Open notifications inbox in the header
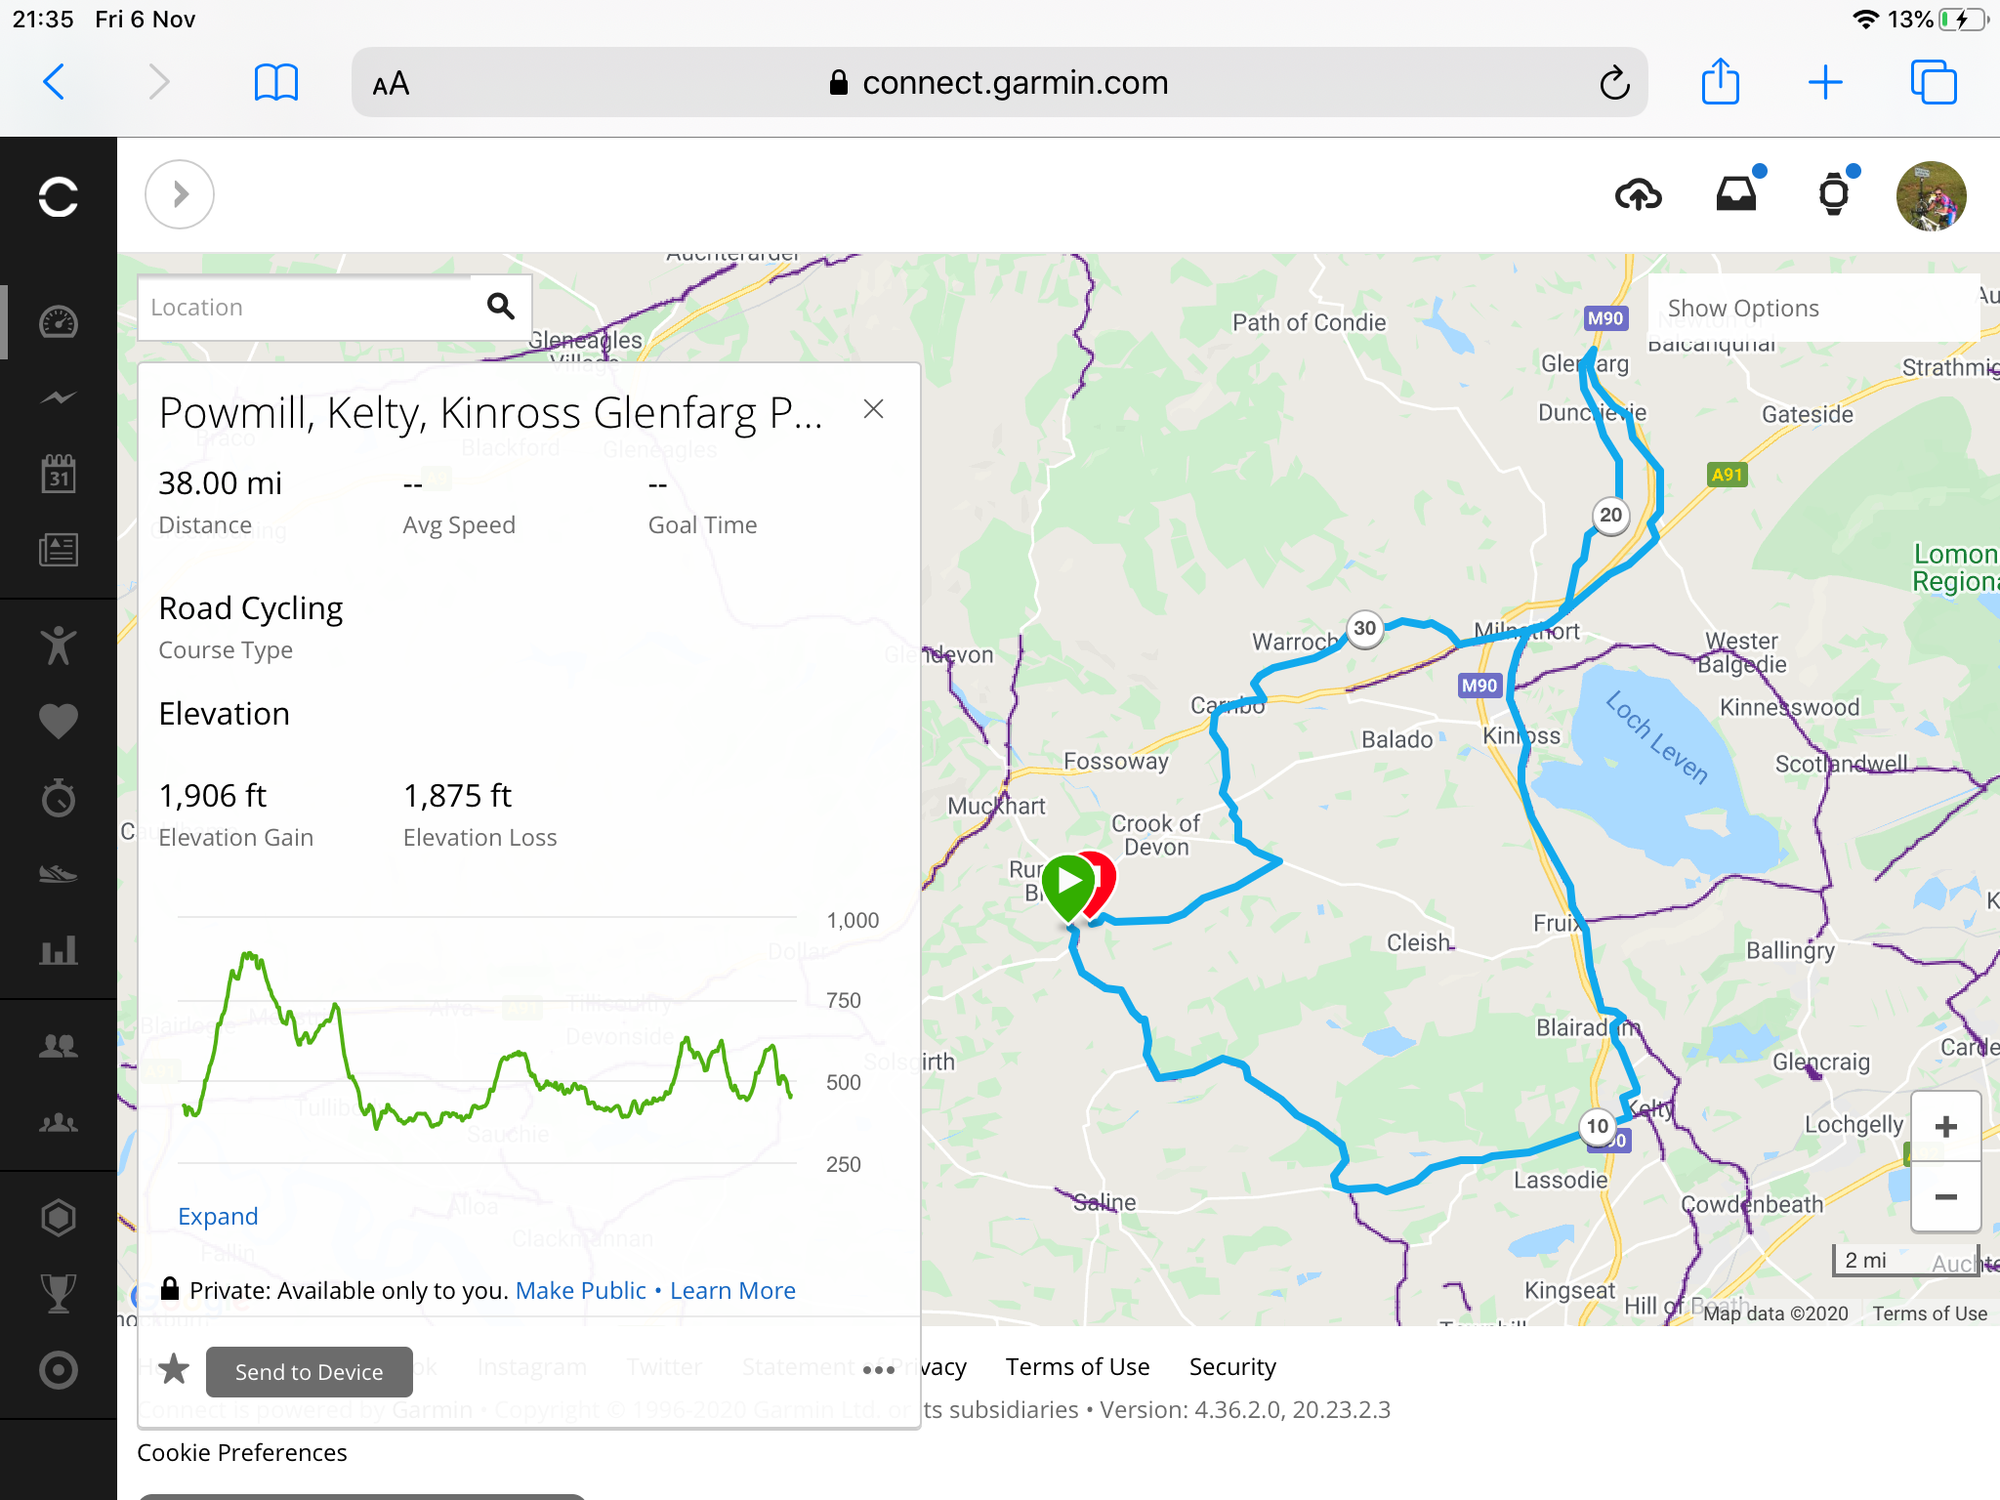This screenshot has height=1500, width=2000. 1738,195
